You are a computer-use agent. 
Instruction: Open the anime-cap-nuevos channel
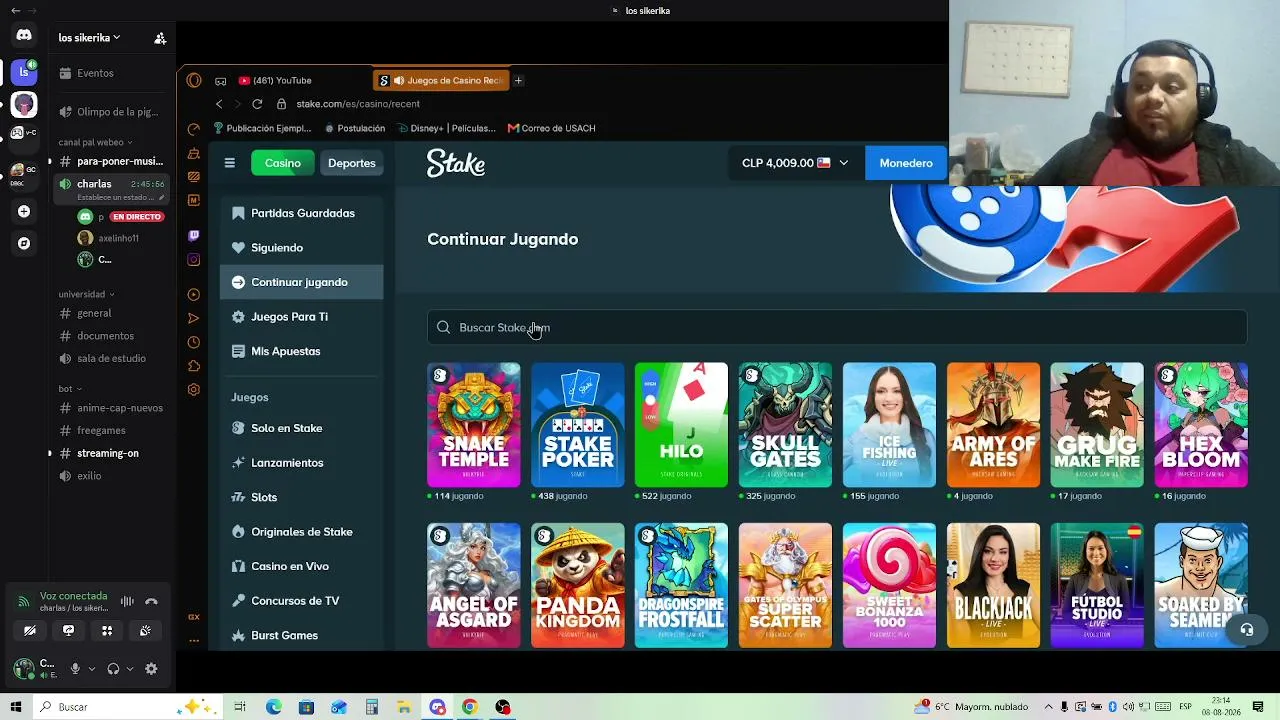110,408
